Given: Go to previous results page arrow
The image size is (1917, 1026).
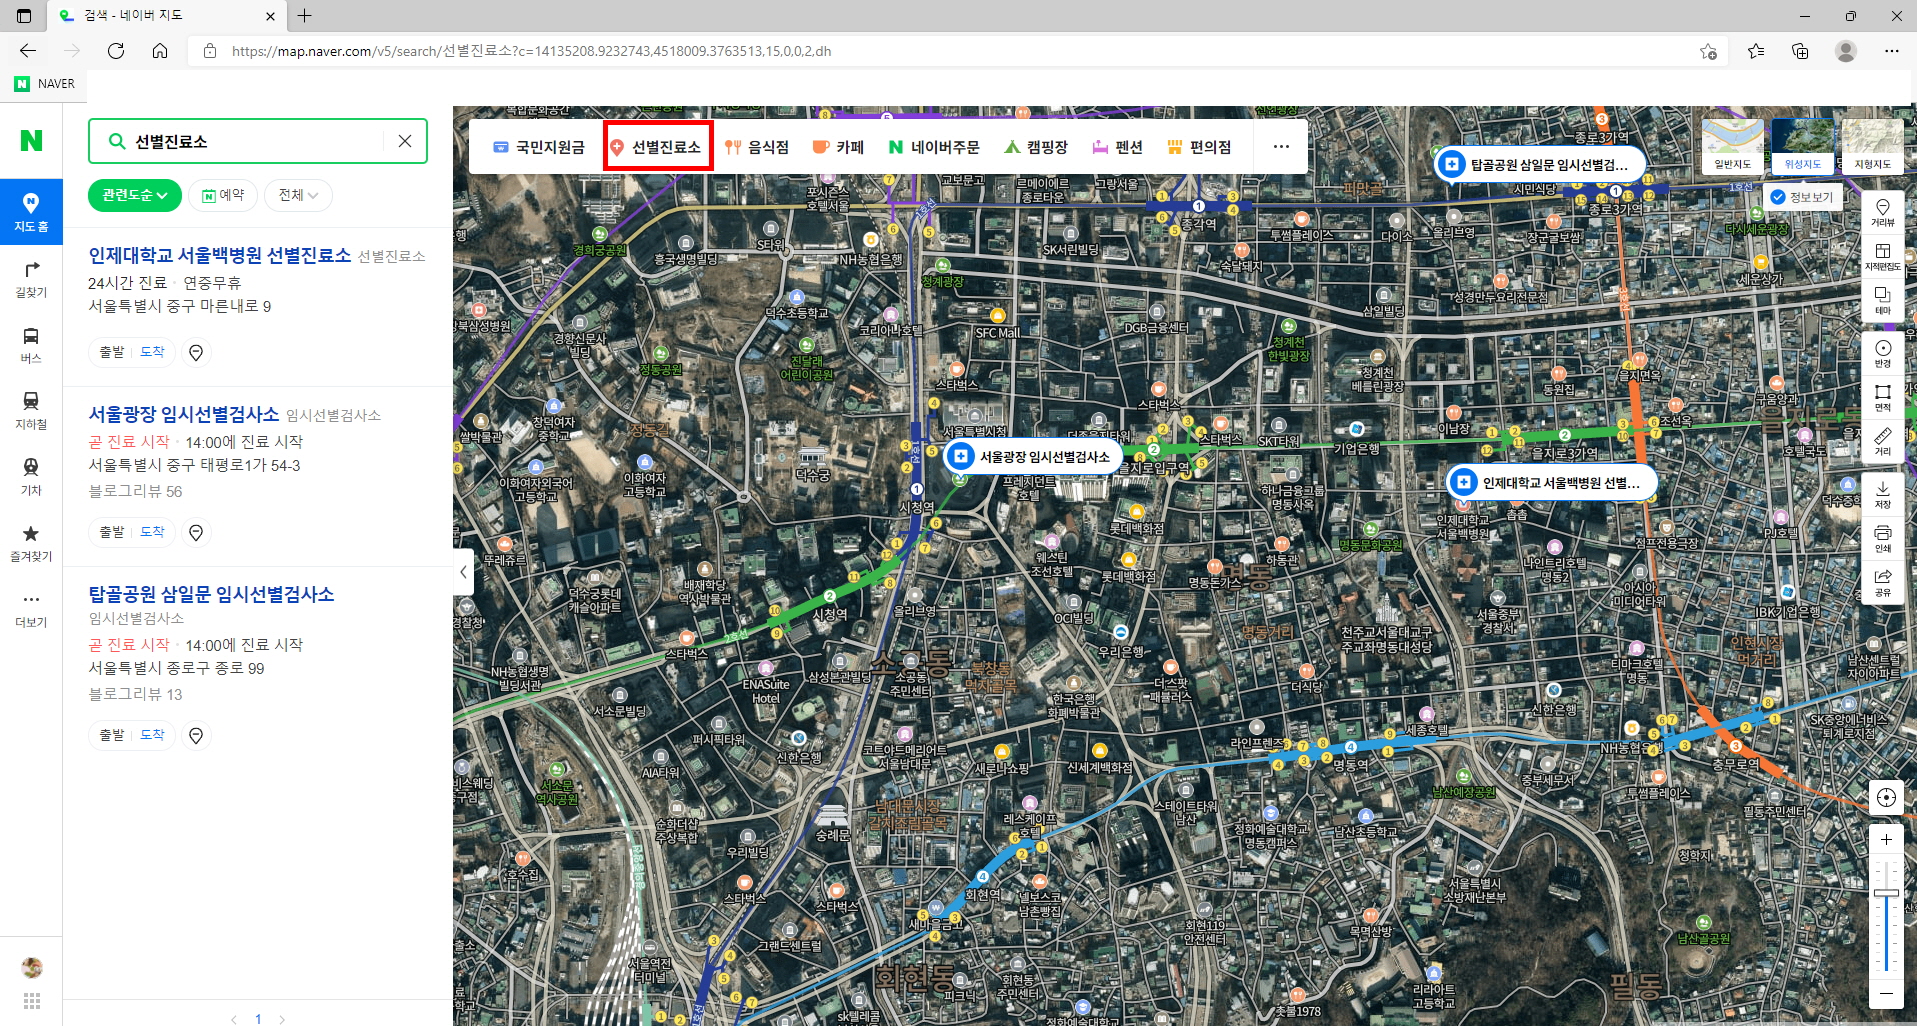Looking at the screenshot, I should click(234, 1019).
